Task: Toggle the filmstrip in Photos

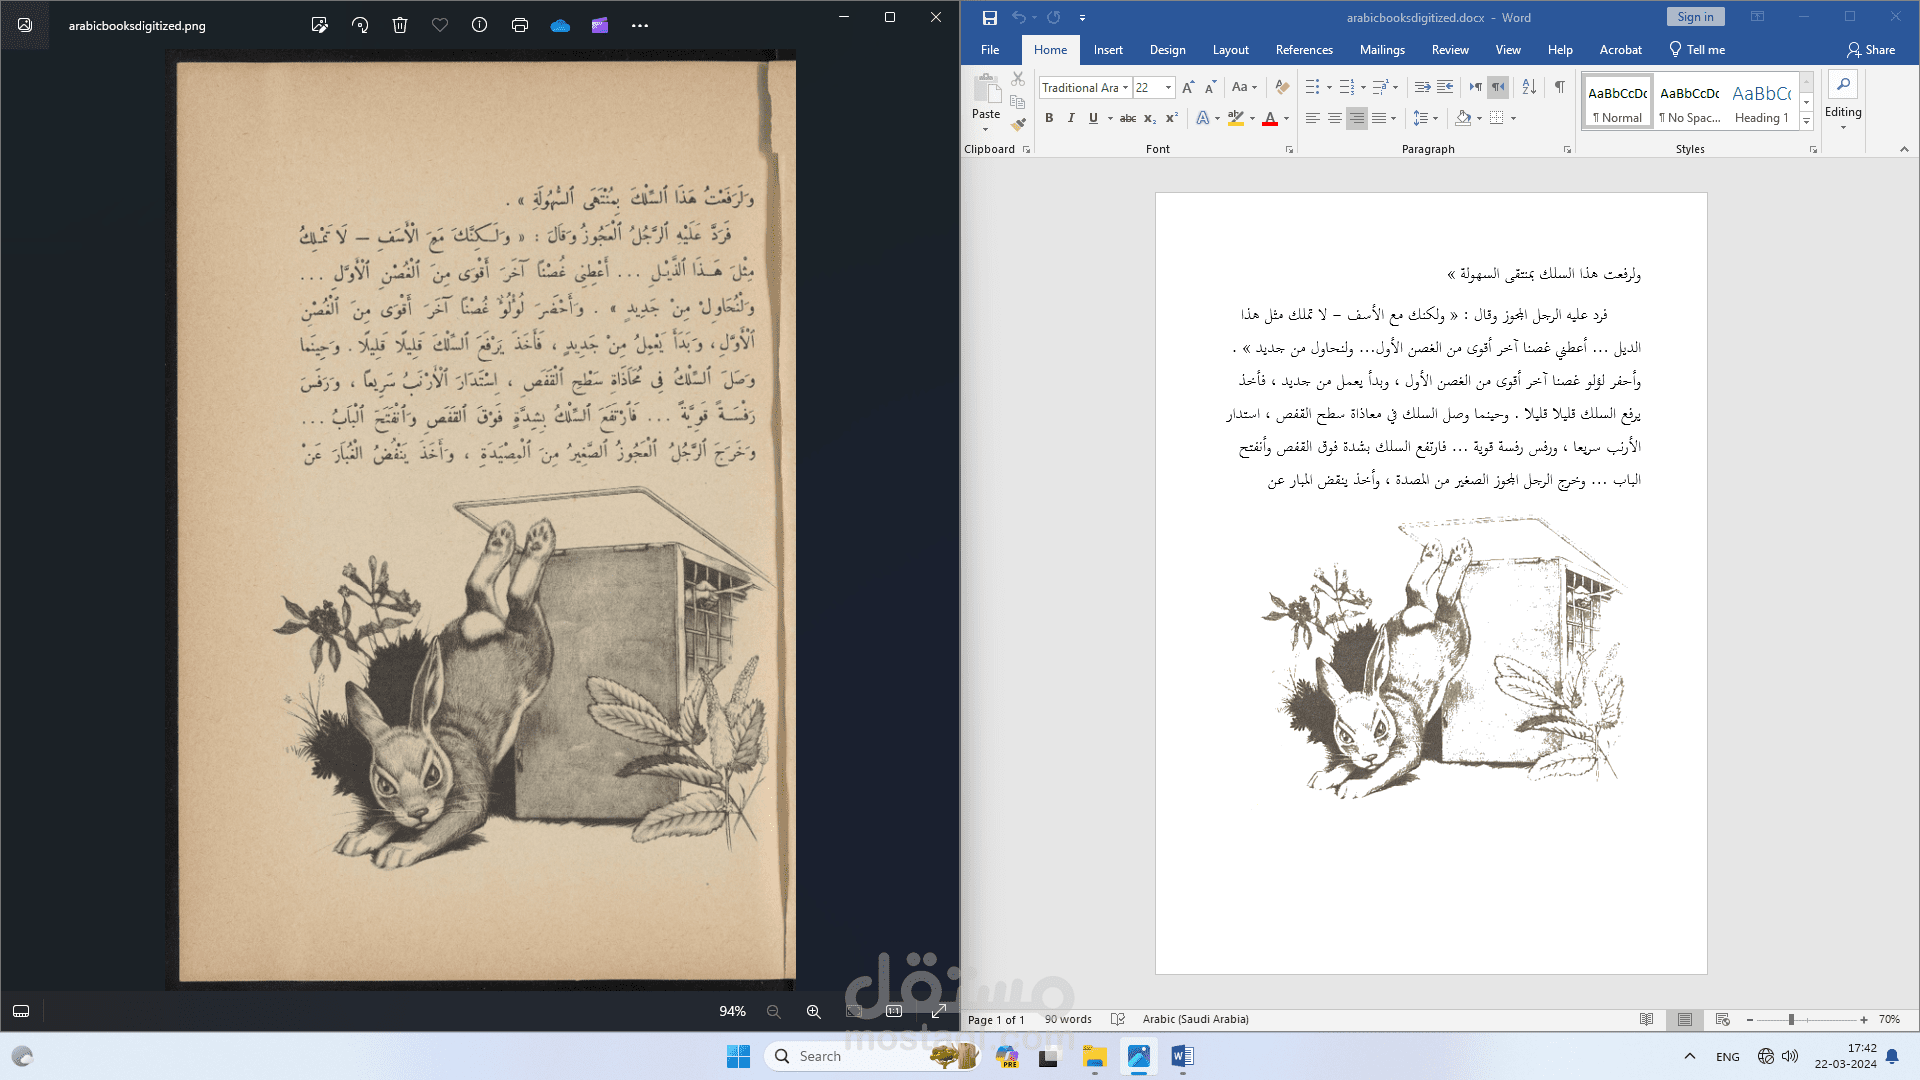Action: coord(21,1011)
